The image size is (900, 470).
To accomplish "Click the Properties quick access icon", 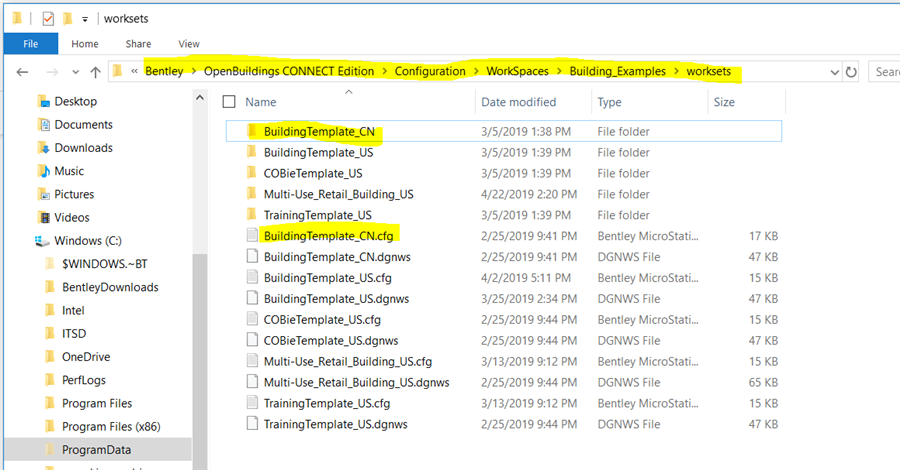I will [x=48, y=19].
